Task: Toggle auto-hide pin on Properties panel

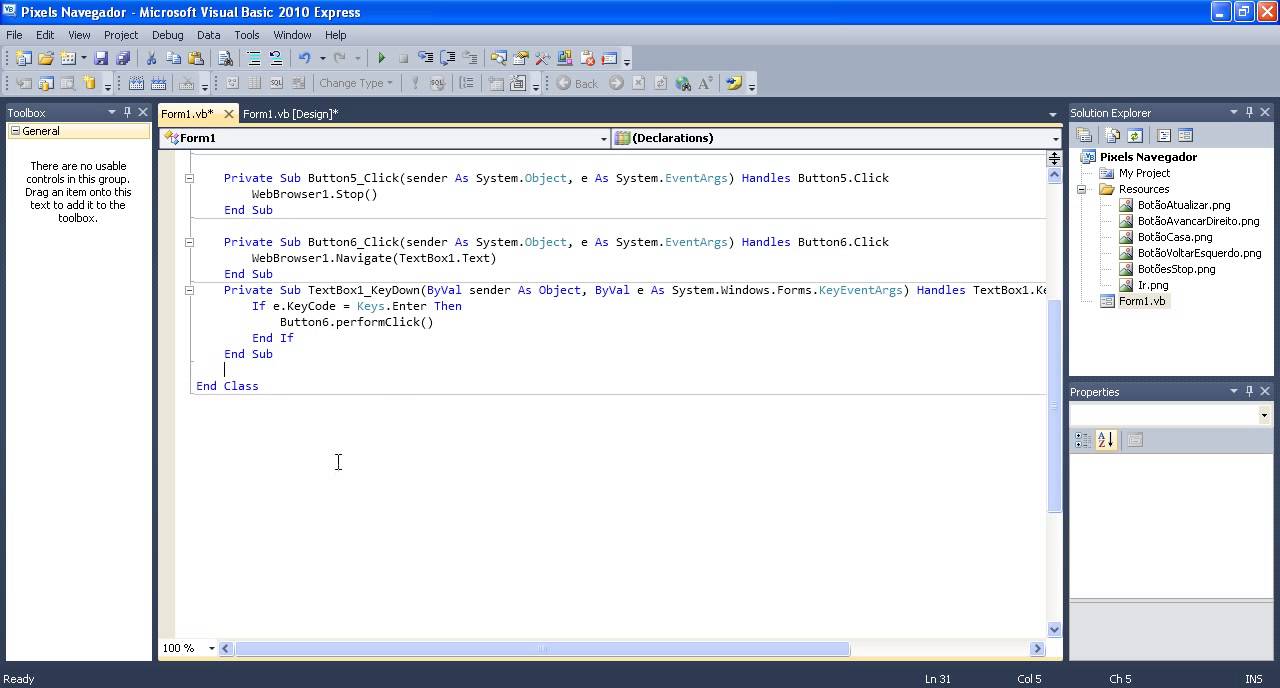Action: pos(1249,391)
